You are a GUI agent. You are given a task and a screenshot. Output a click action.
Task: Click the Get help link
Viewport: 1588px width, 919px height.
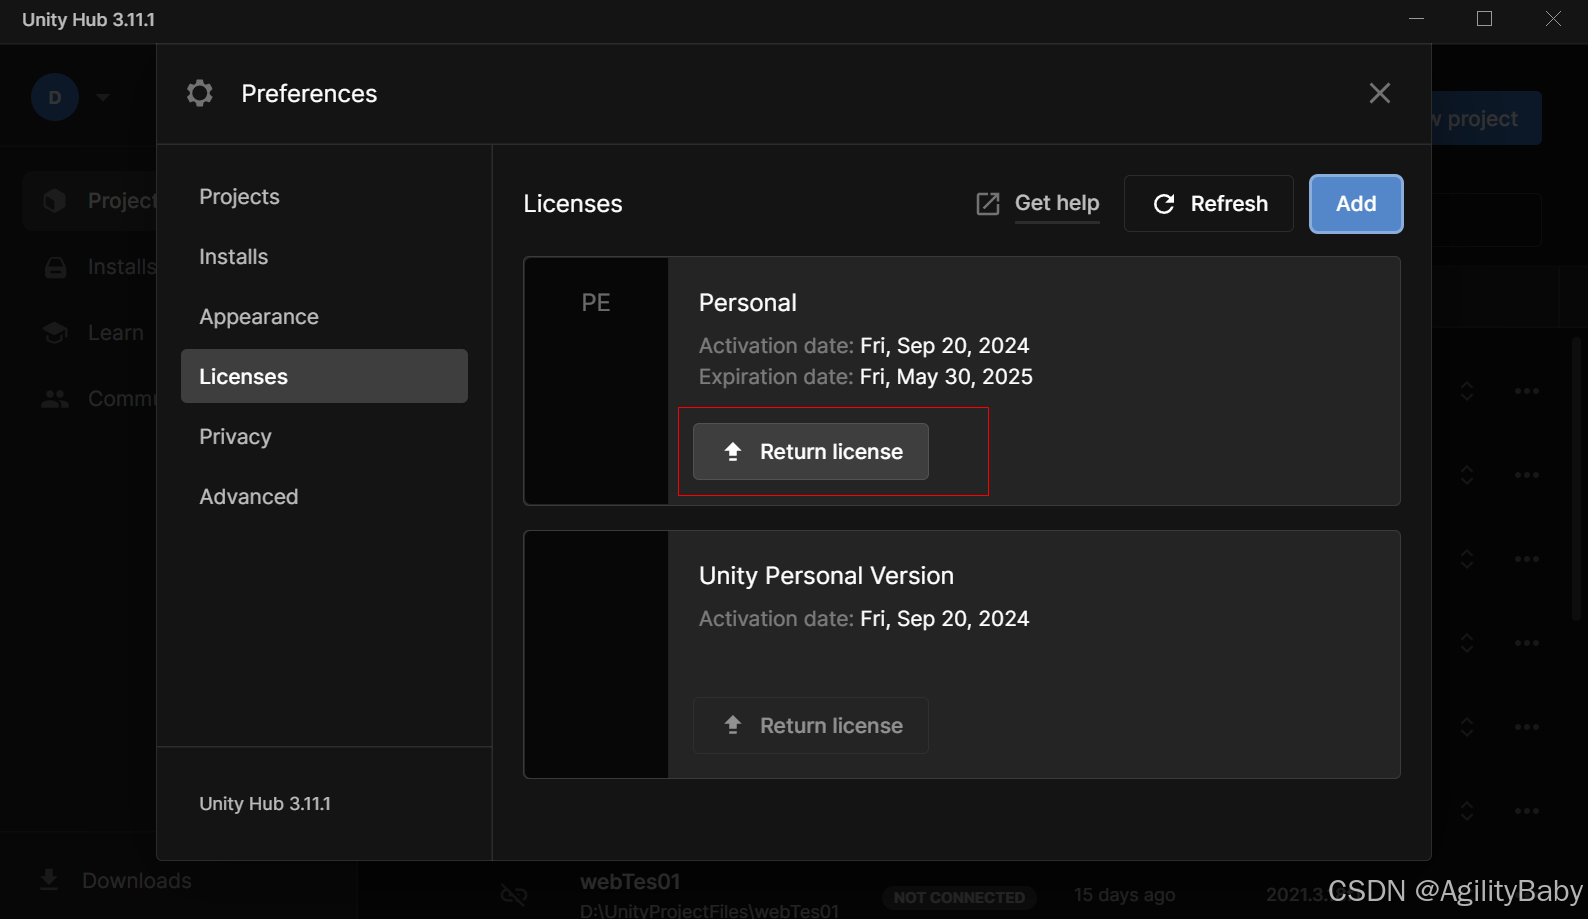pos(1057,203)
